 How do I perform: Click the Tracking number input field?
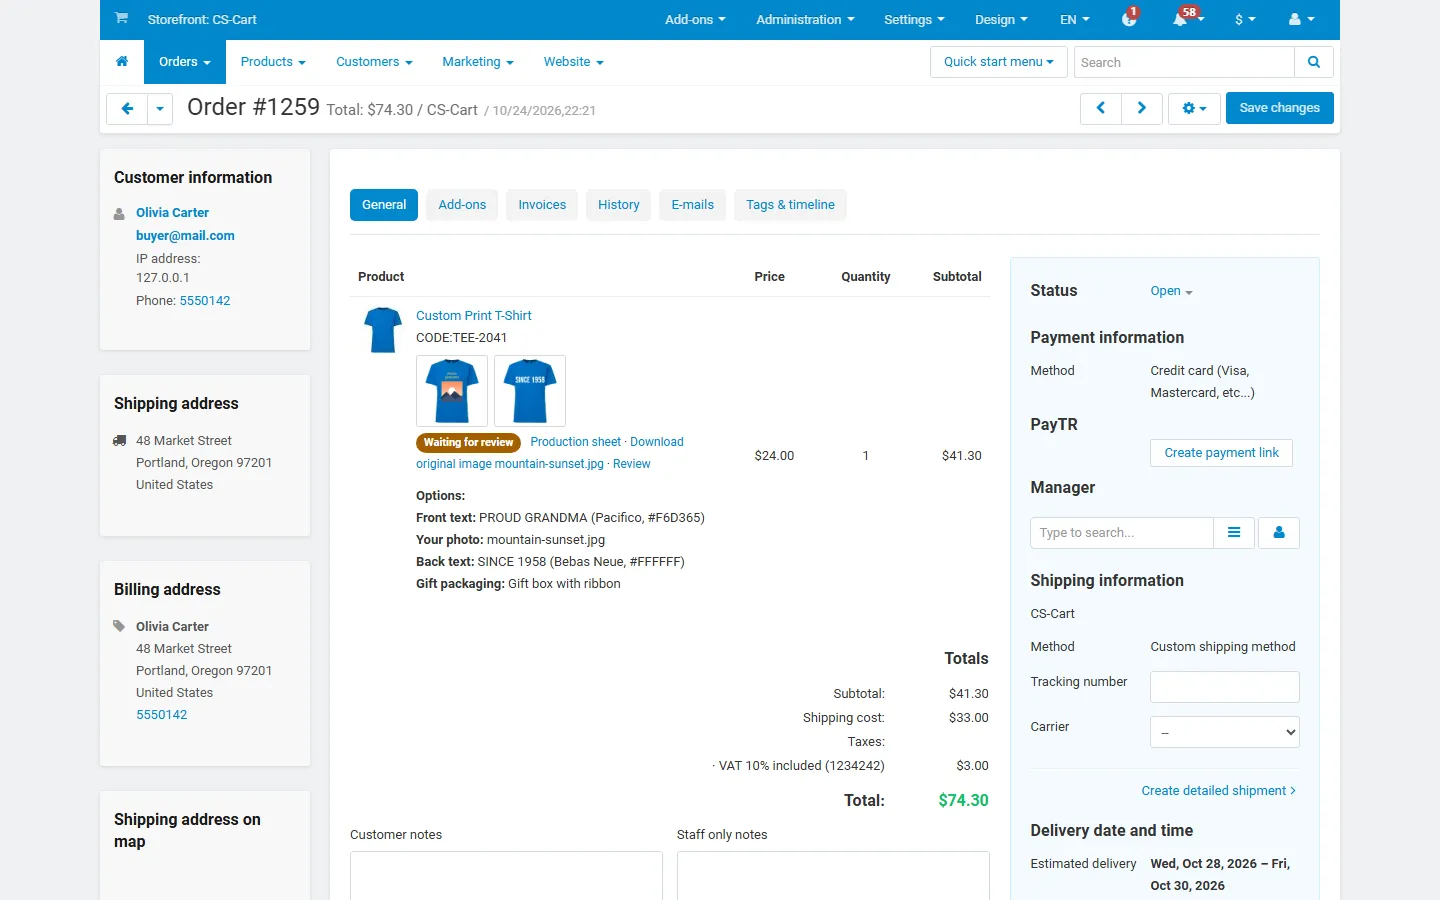coord(1225,687)
